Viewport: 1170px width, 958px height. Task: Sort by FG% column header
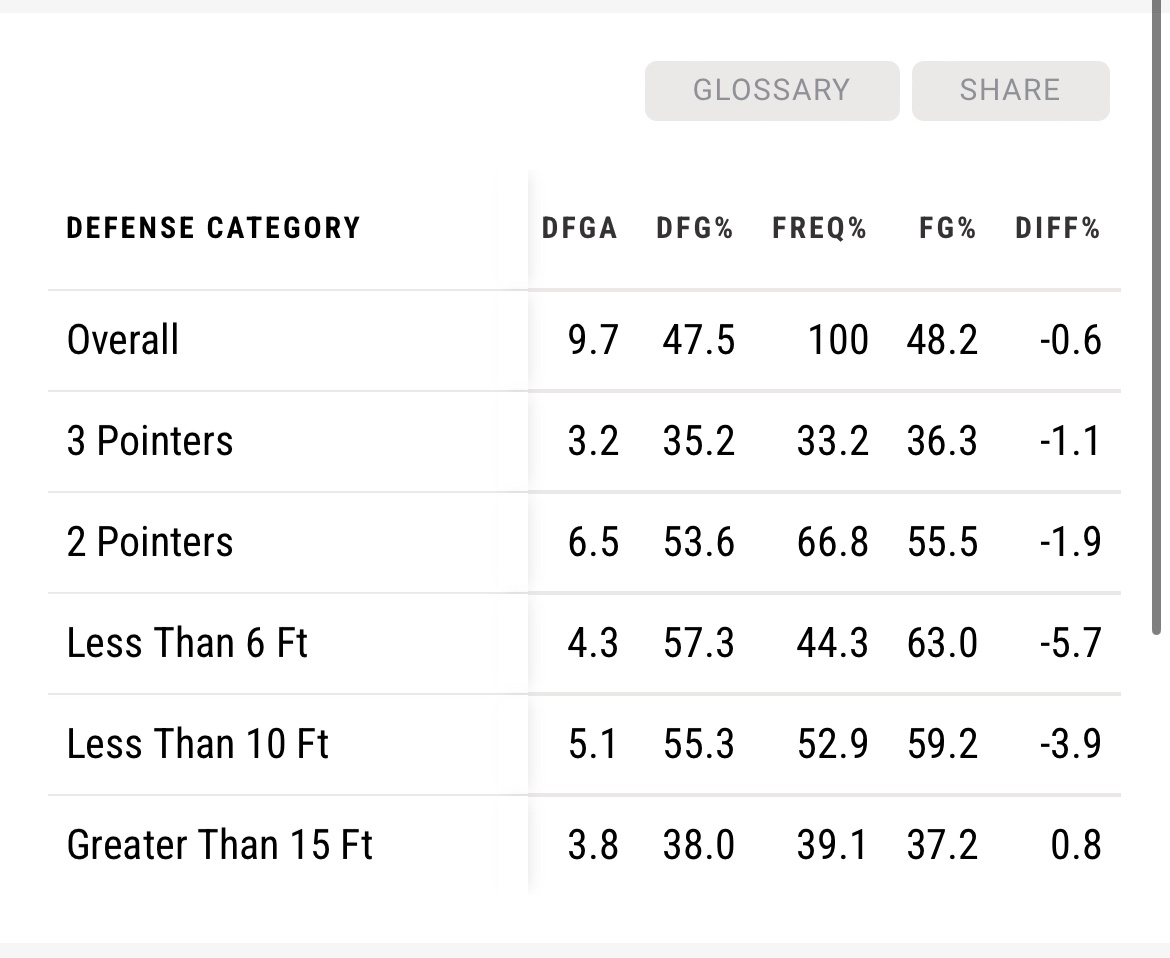(947, 228)
